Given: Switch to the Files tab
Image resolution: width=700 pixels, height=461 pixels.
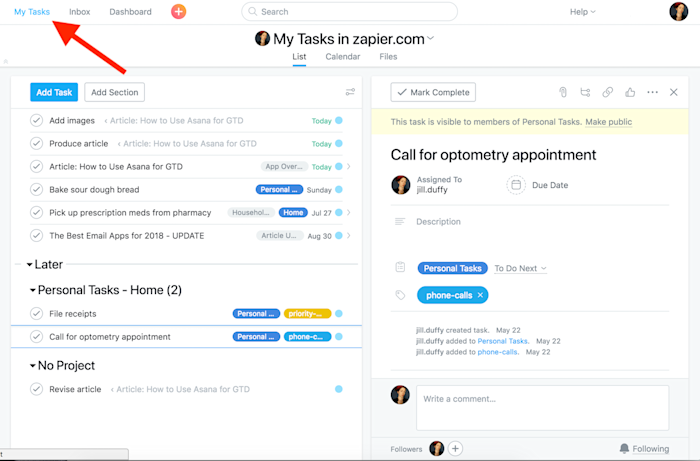Looking at the screenshot, I should coord(388,57).
